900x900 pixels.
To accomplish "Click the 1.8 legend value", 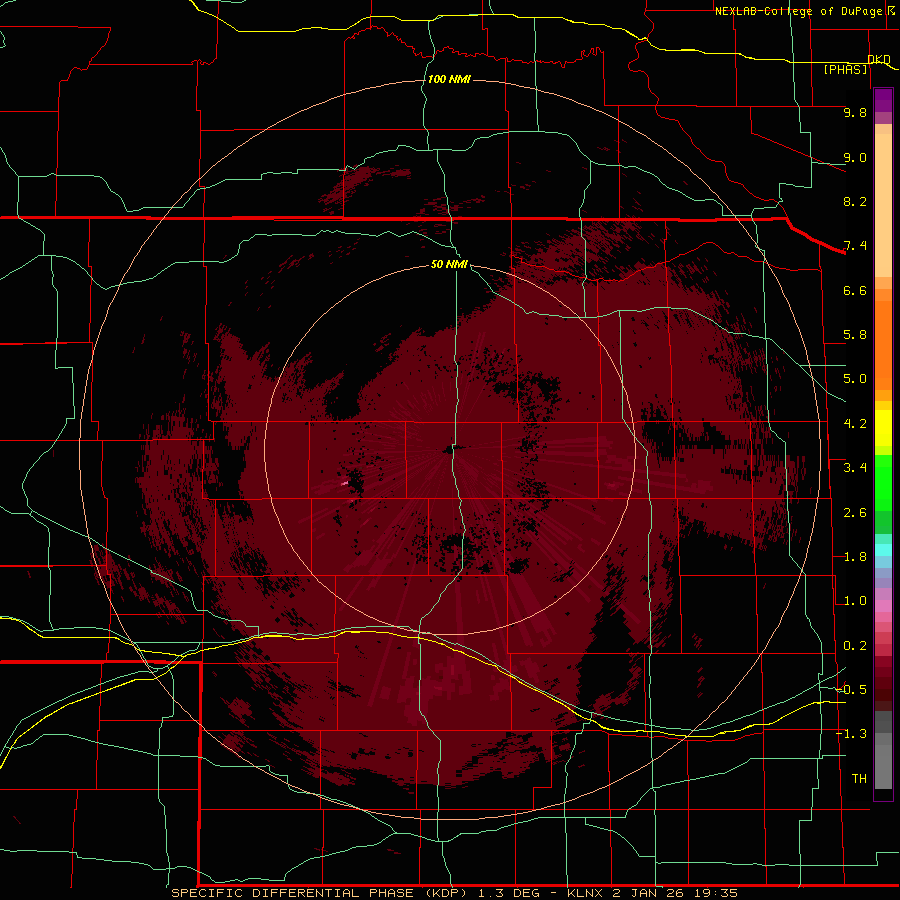I will [x=855, y=557].
